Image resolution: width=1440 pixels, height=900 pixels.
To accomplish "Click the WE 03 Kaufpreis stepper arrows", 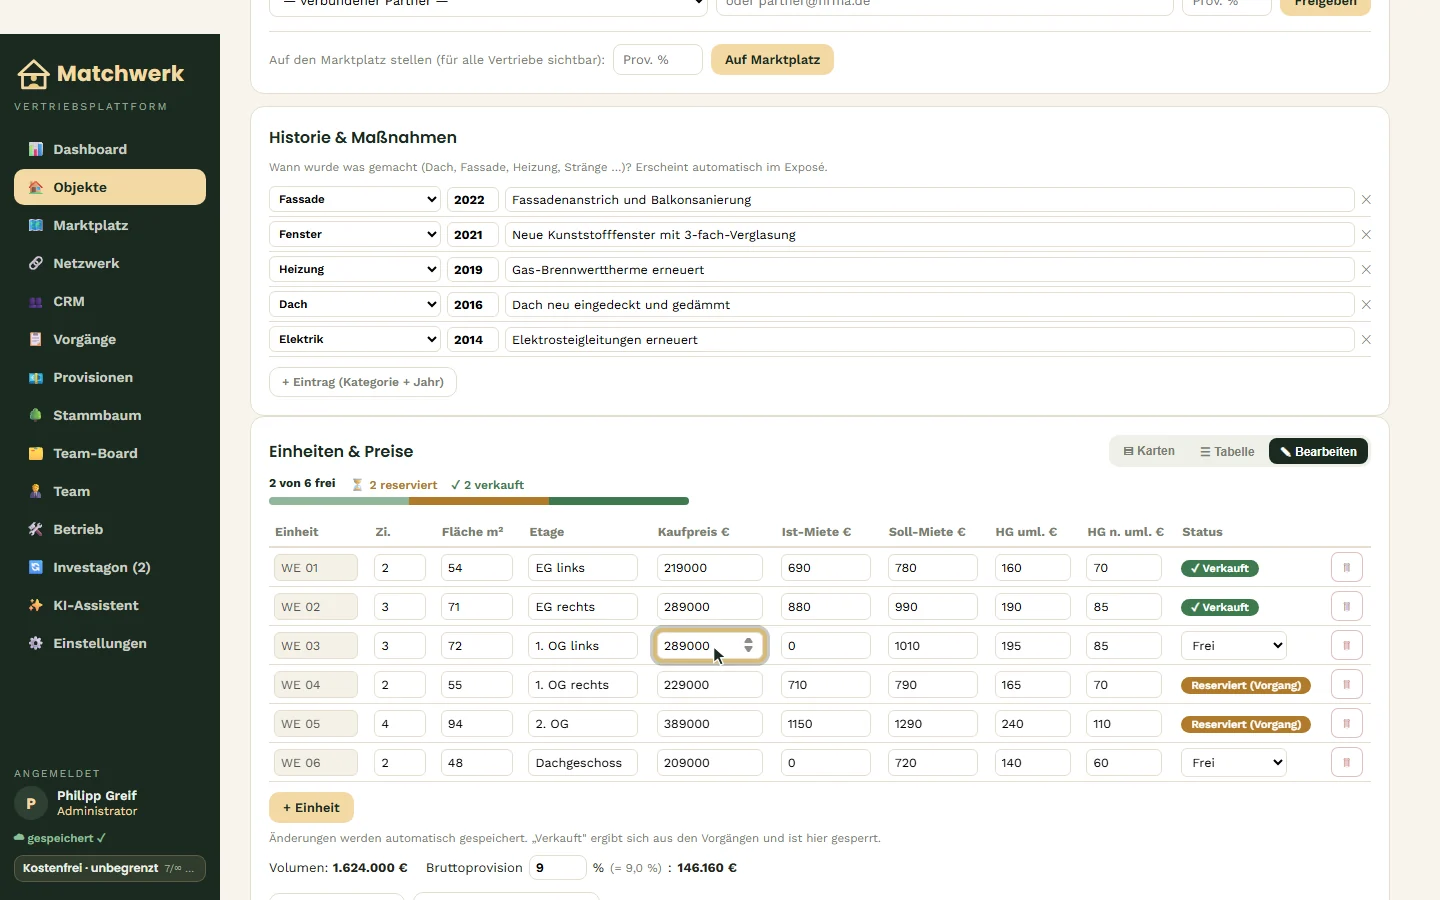I will [x=748, y=646].
